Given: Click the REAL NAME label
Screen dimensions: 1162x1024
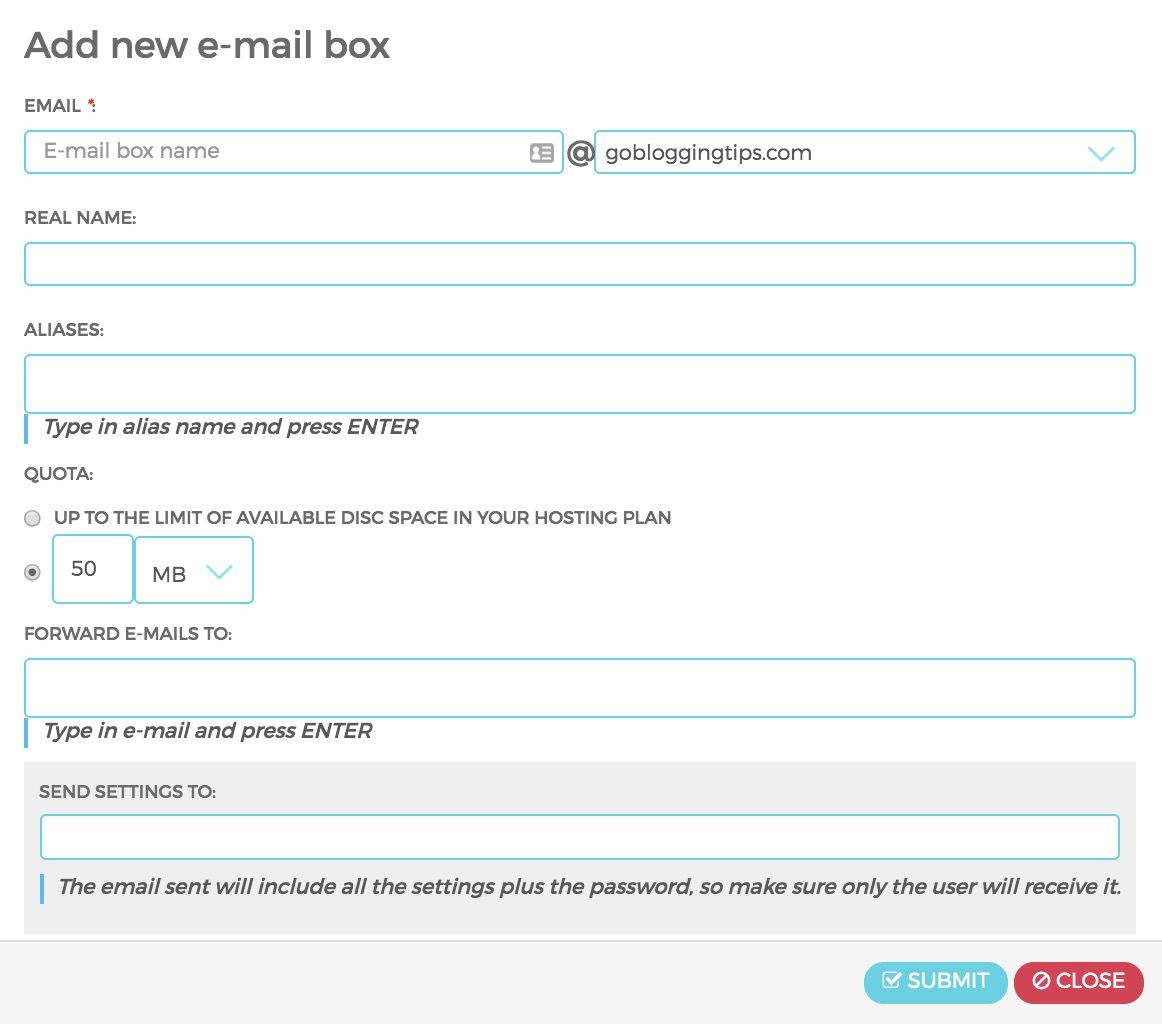Looking at the screenshot, I should [x=80, y=218].
